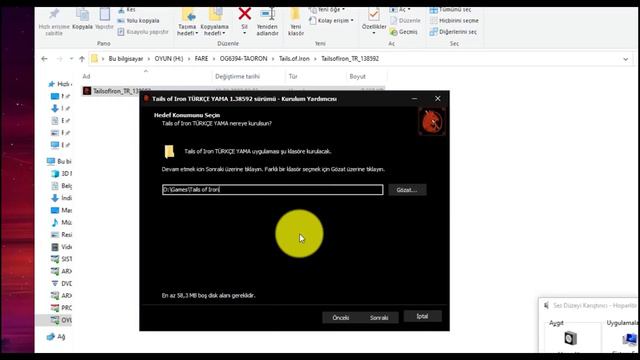This screenshot has height=360, width=640.
Task: Click the Yeniden adlandır rename icon
Action: pos(267,15)
